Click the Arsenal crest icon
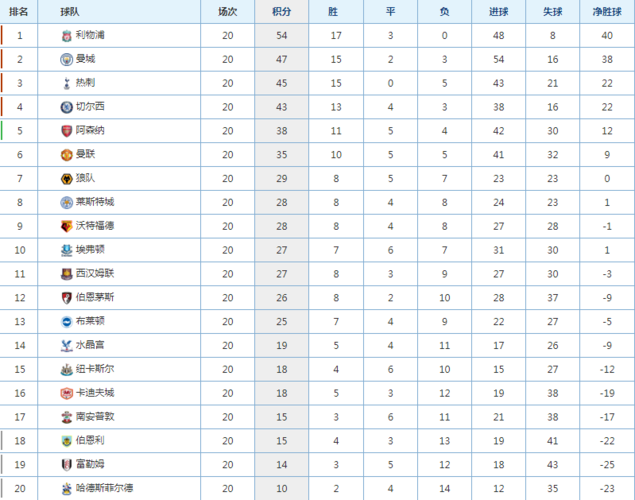The width and height of the screenshot is (635, 500). [x=66, y=131]
